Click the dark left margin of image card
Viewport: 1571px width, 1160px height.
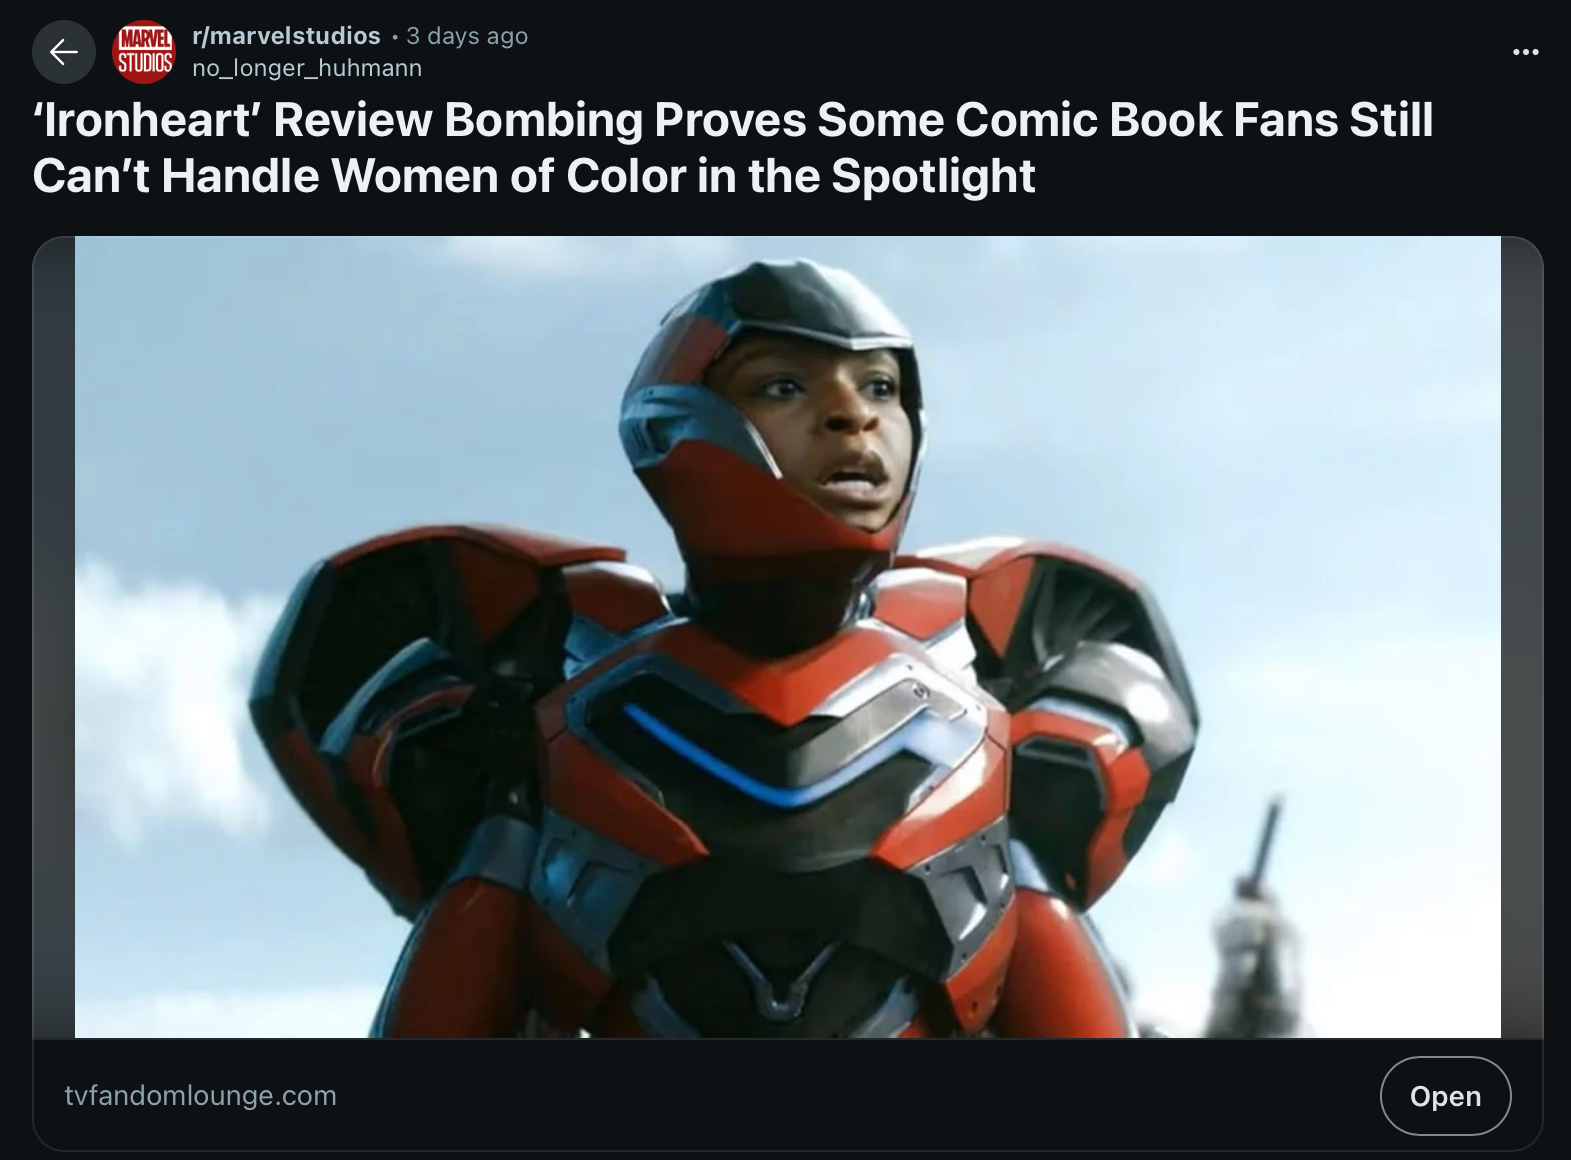click(x=54, y=637)
